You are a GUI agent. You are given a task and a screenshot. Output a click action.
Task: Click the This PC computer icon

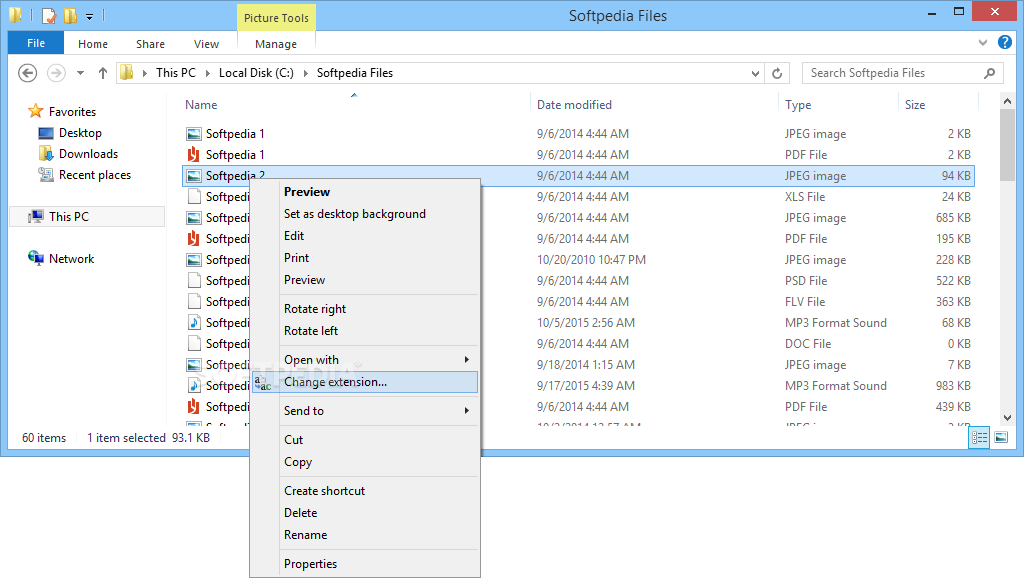[35, 216]
